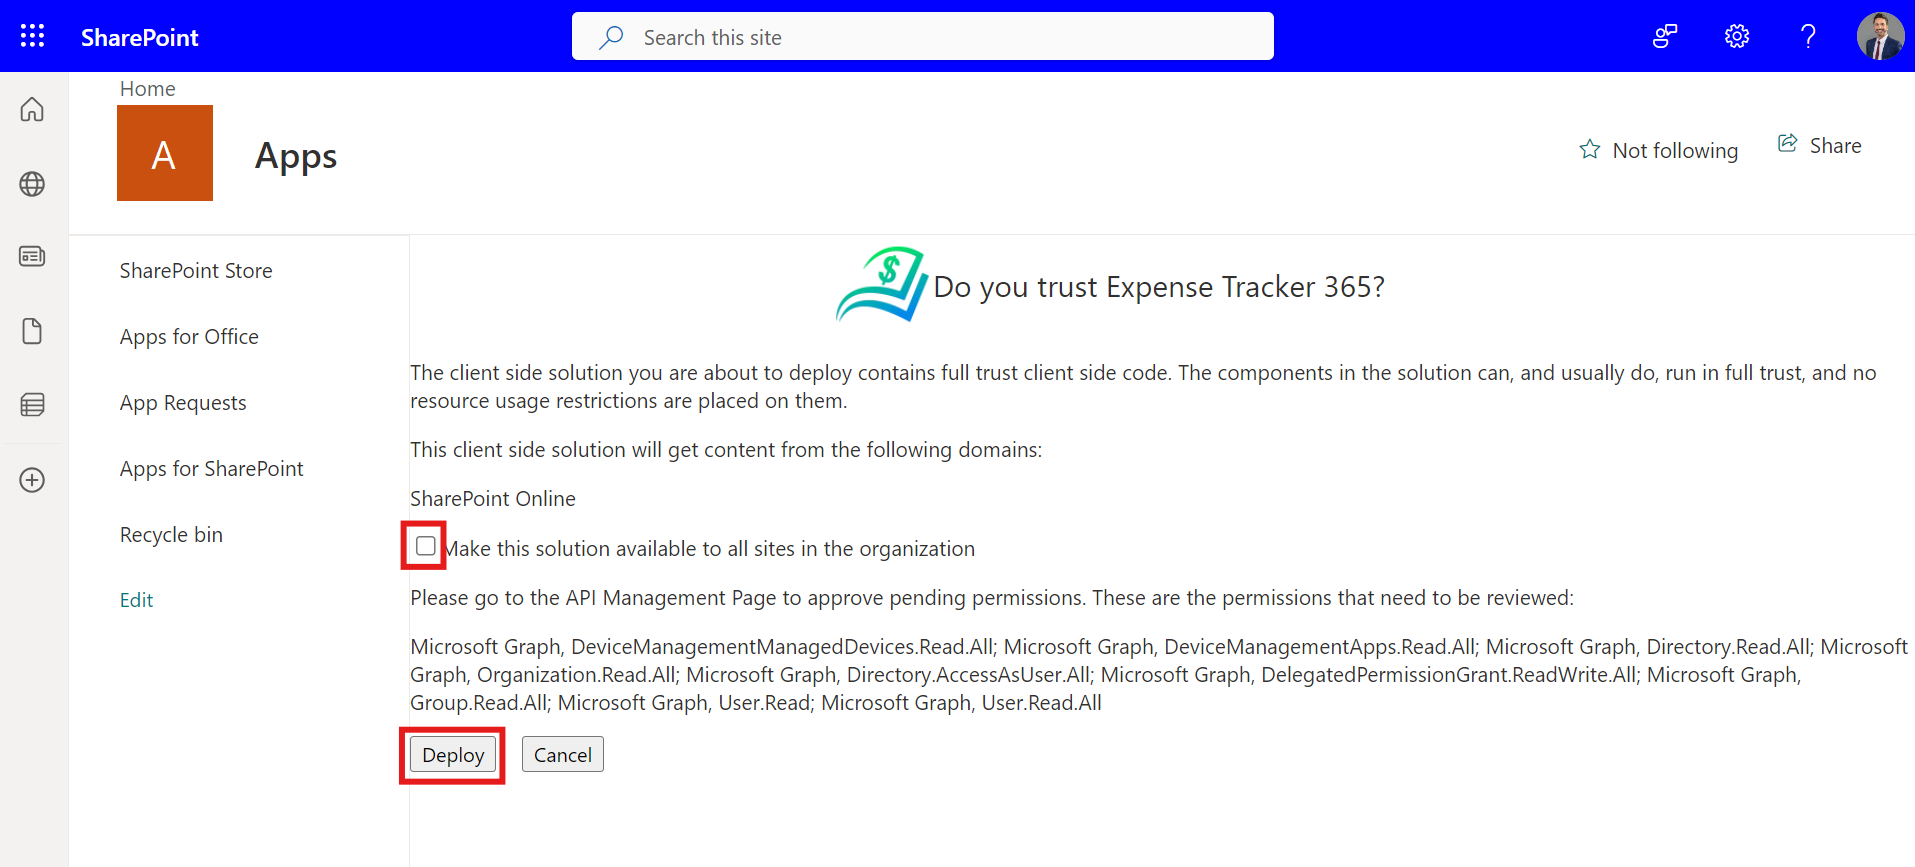This screenshot has height=867, width=1915.
Task: Click the Share arrow icon
Action: click(x=1788, y=144)
